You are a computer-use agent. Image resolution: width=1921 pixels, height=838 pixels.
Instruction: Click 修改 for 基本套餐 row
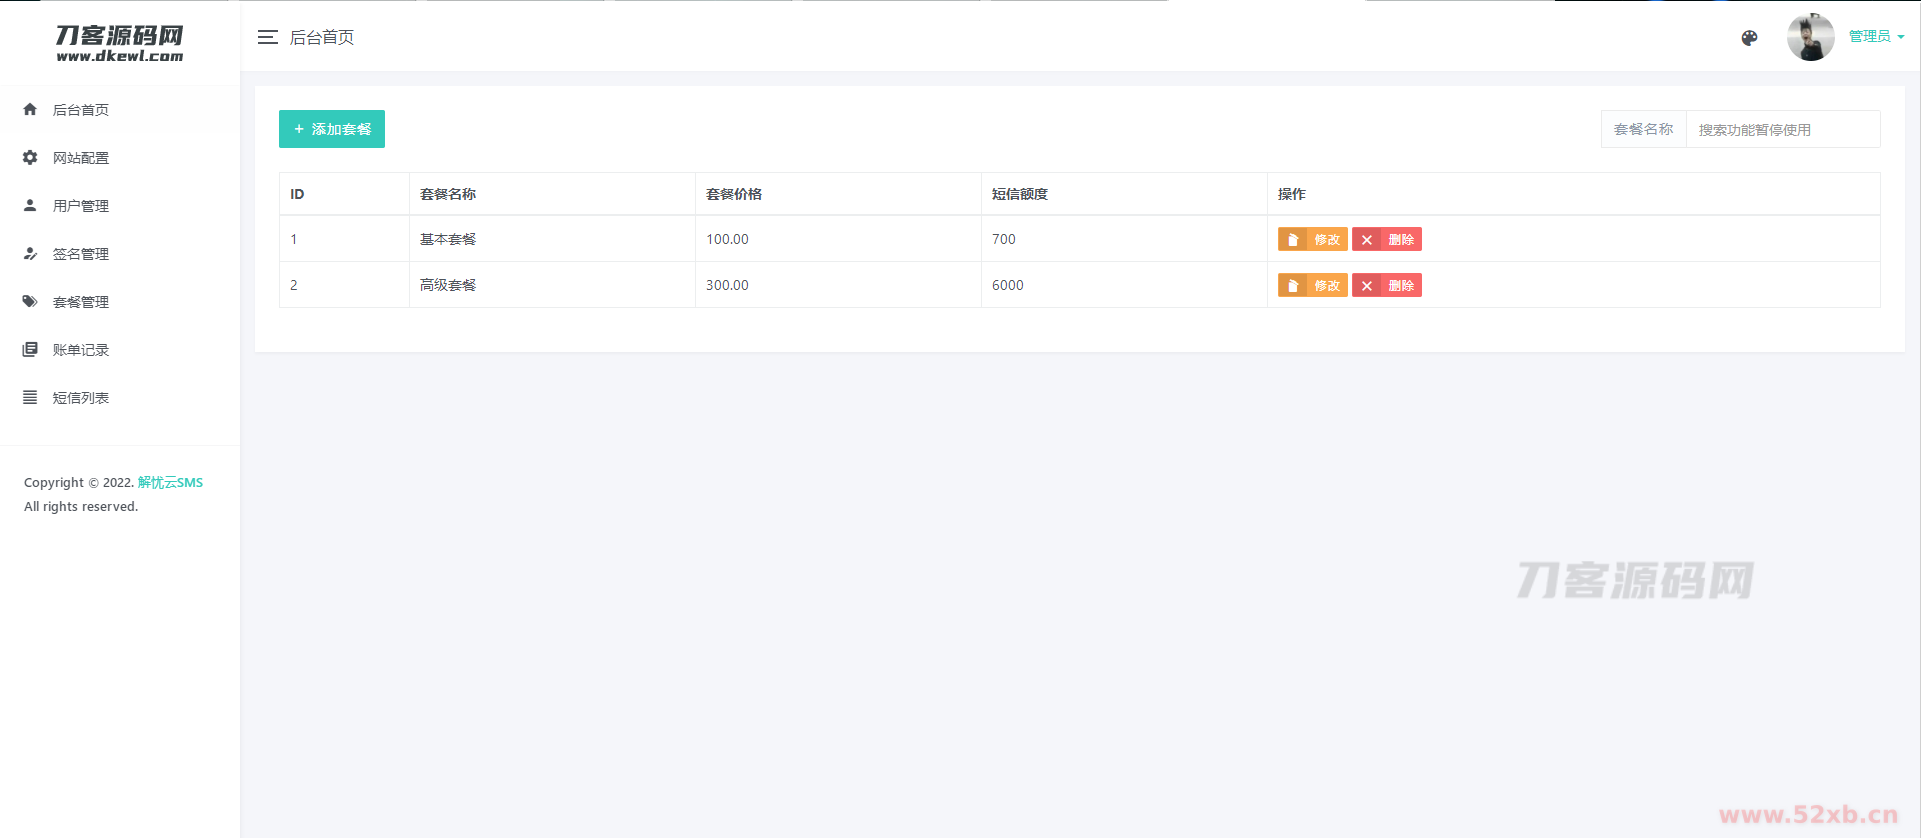click(x=1313, y=239)
